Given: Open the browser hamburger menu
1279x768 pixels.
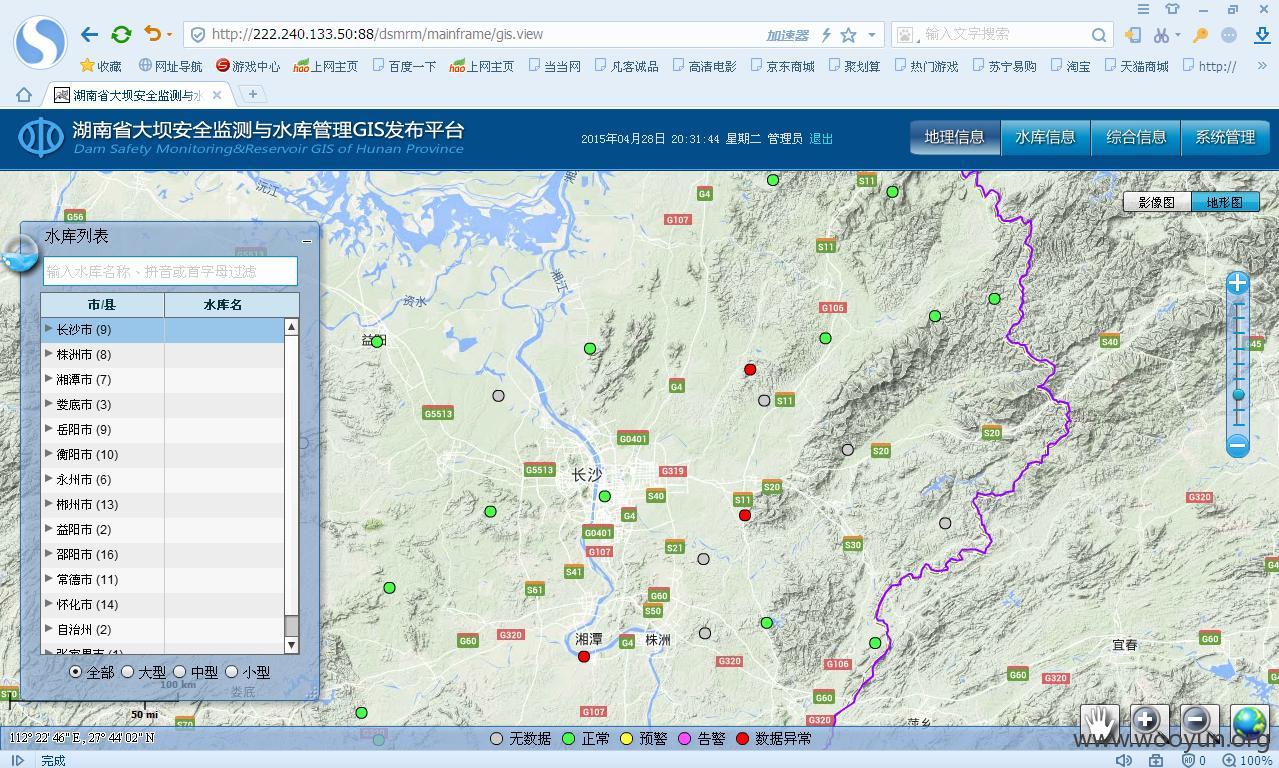Looking at the screenshot, I should click(1143, 8).
